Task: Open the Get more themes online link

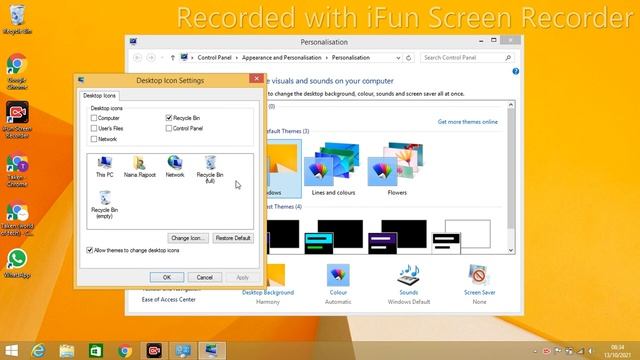Action: click(467, 122)
